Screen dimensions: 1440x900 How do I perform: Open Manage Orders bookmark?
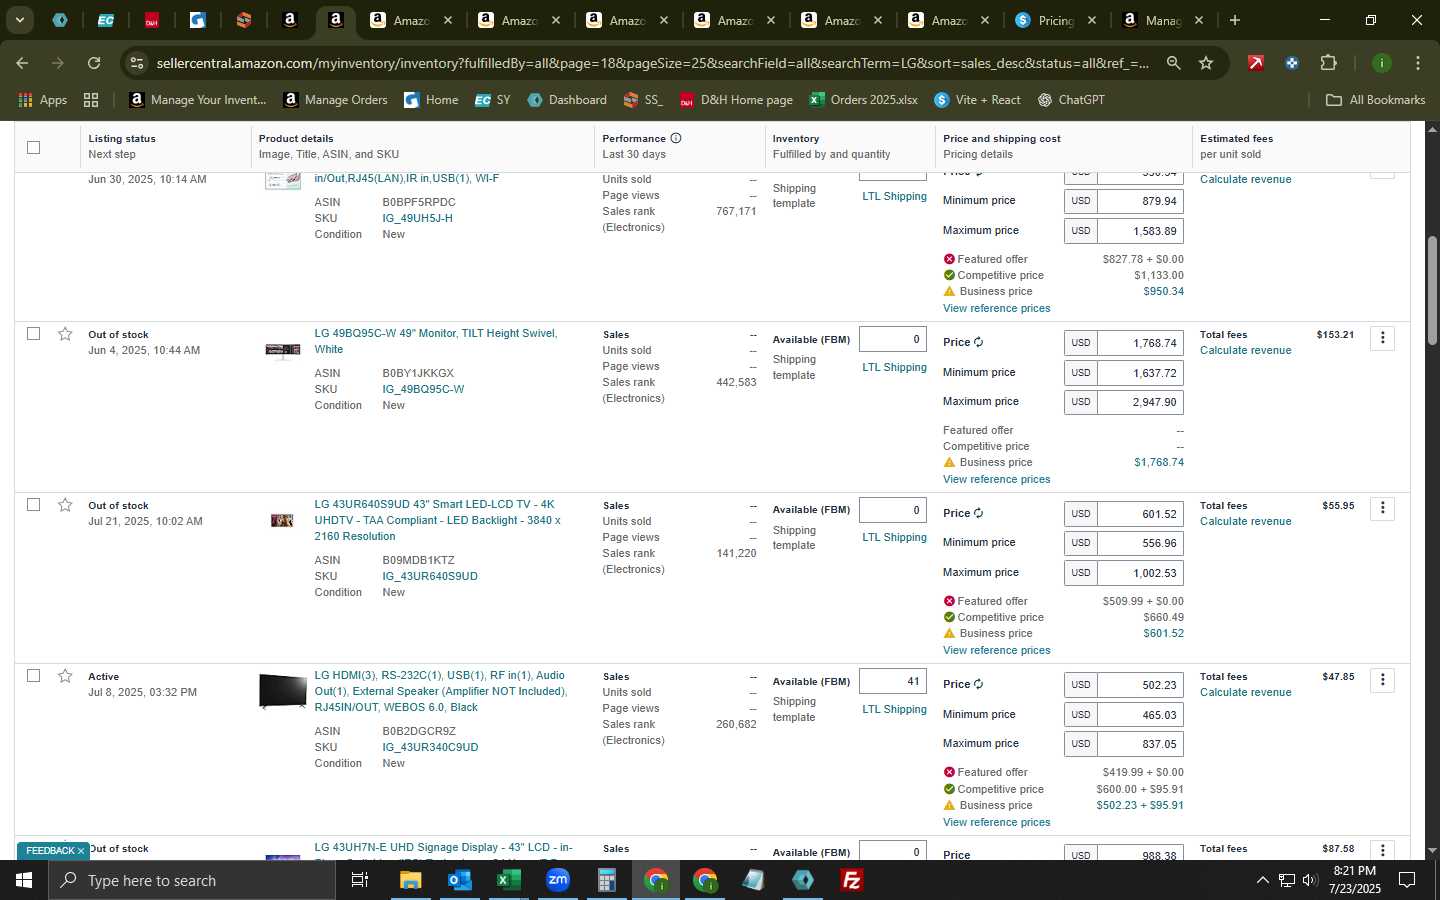point(335,100)
